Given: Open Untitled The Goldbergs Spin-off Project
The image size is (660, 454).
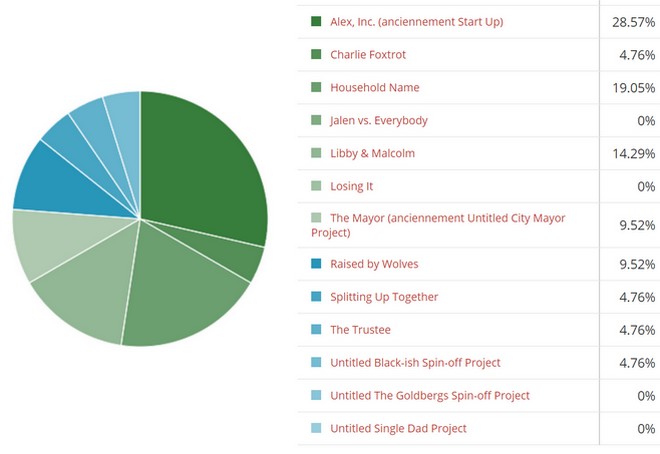Looking at the screenshot, I should click(430, 396).
